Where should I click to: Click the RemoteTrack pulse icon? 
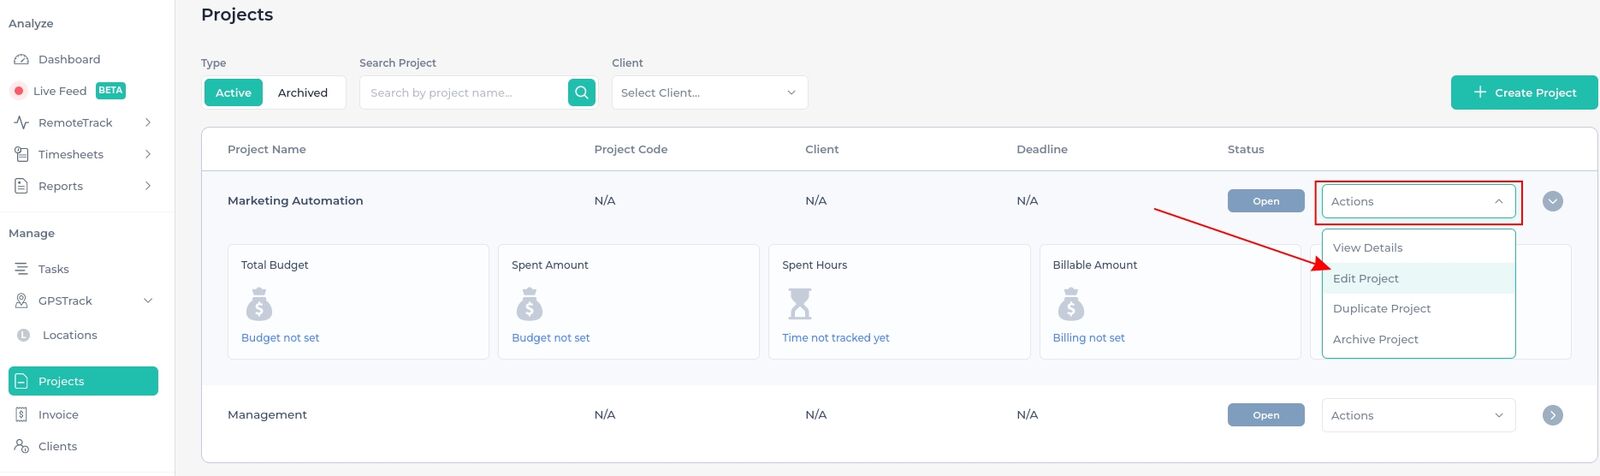pos(21,123)
